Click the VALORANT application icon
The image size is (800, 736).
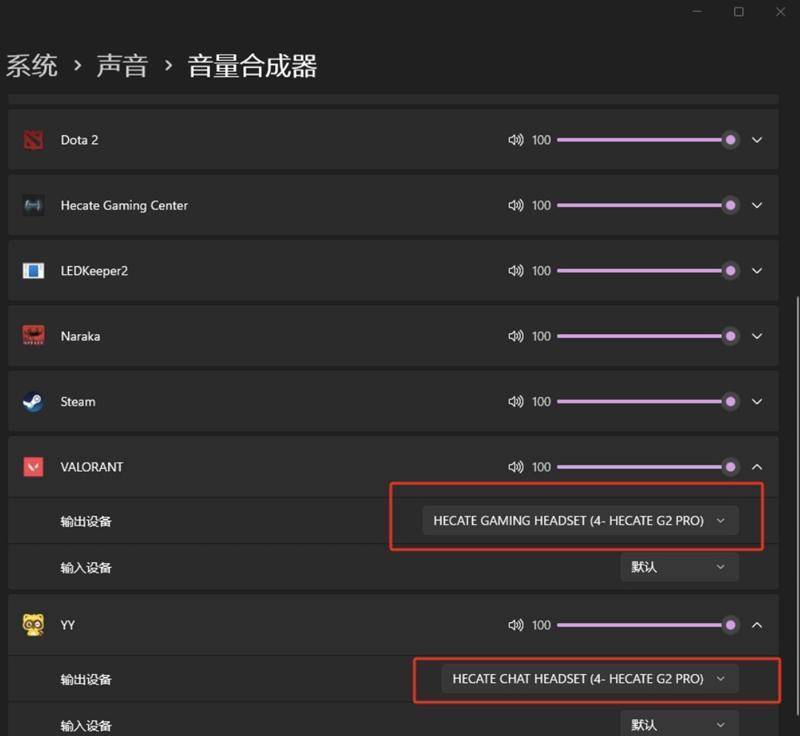coord(33,466)
